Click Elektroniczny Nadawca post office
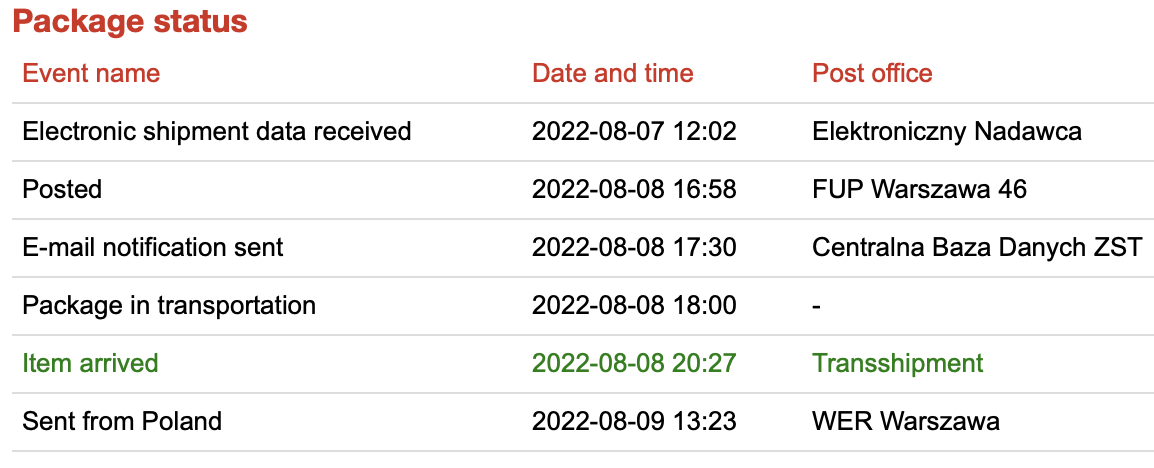 click(x=946, y=131)
